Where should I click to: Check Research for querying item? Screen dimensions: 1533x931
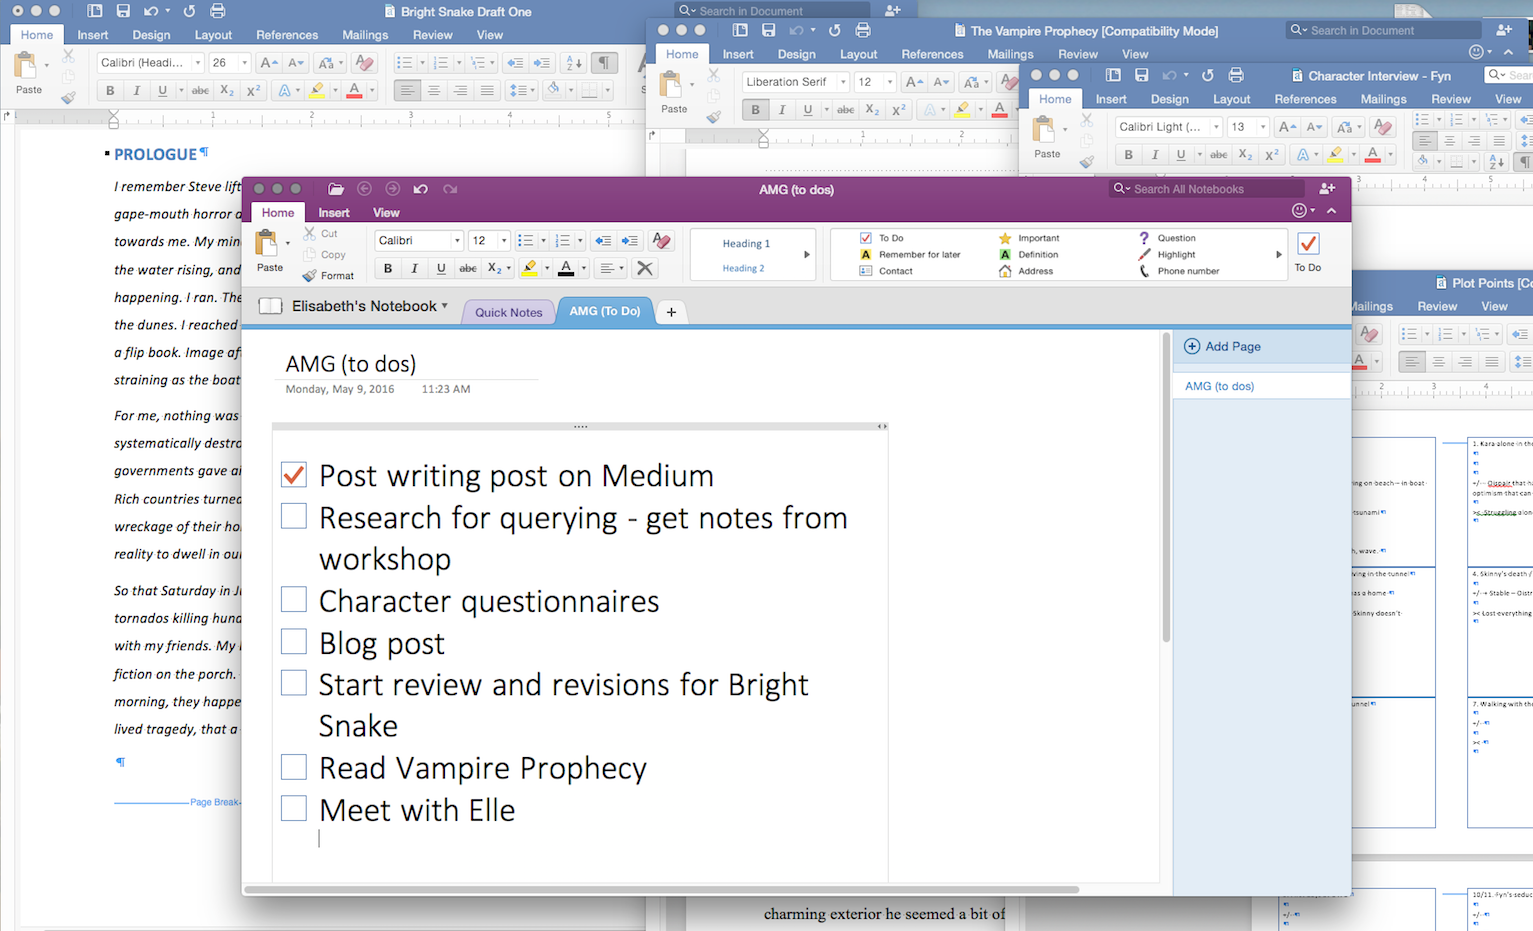(x=294, y=516)
